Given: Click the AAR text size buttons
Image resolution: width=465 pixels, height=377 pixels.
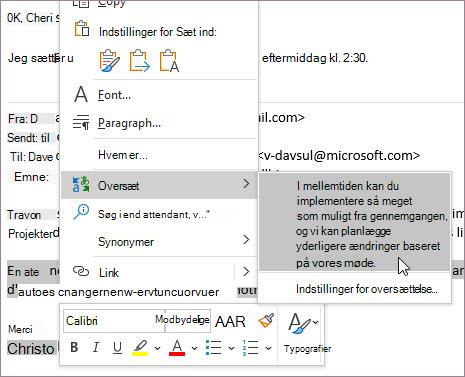Looking at the screenshot, I should (x=230, y=322).
